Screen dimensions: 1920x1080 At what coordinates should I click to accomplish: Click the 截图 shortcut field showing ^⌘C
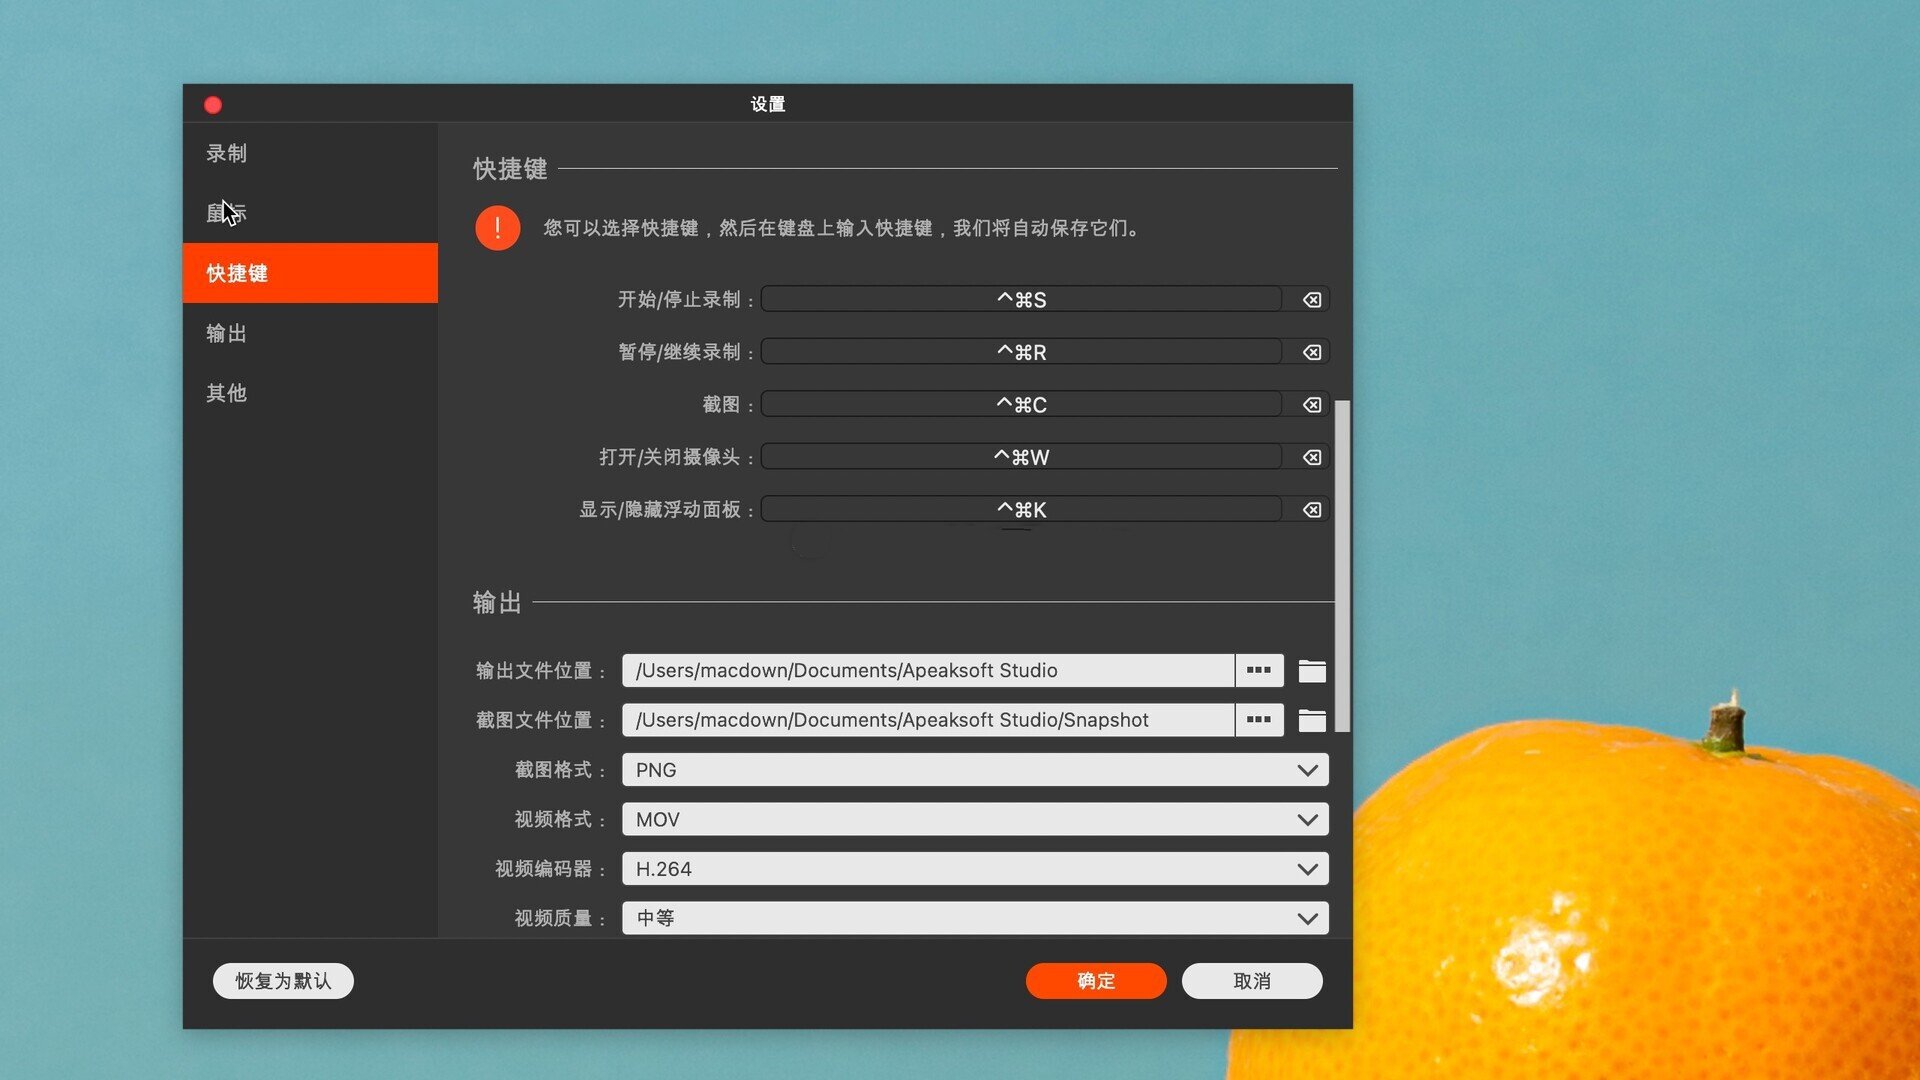[x=1021, y=405]
